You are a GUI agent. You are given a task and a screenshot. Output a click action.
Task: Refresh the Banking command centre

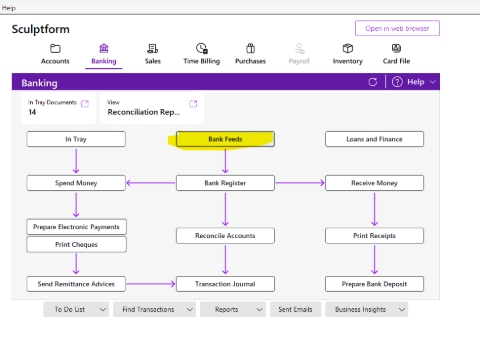(373, 82)
